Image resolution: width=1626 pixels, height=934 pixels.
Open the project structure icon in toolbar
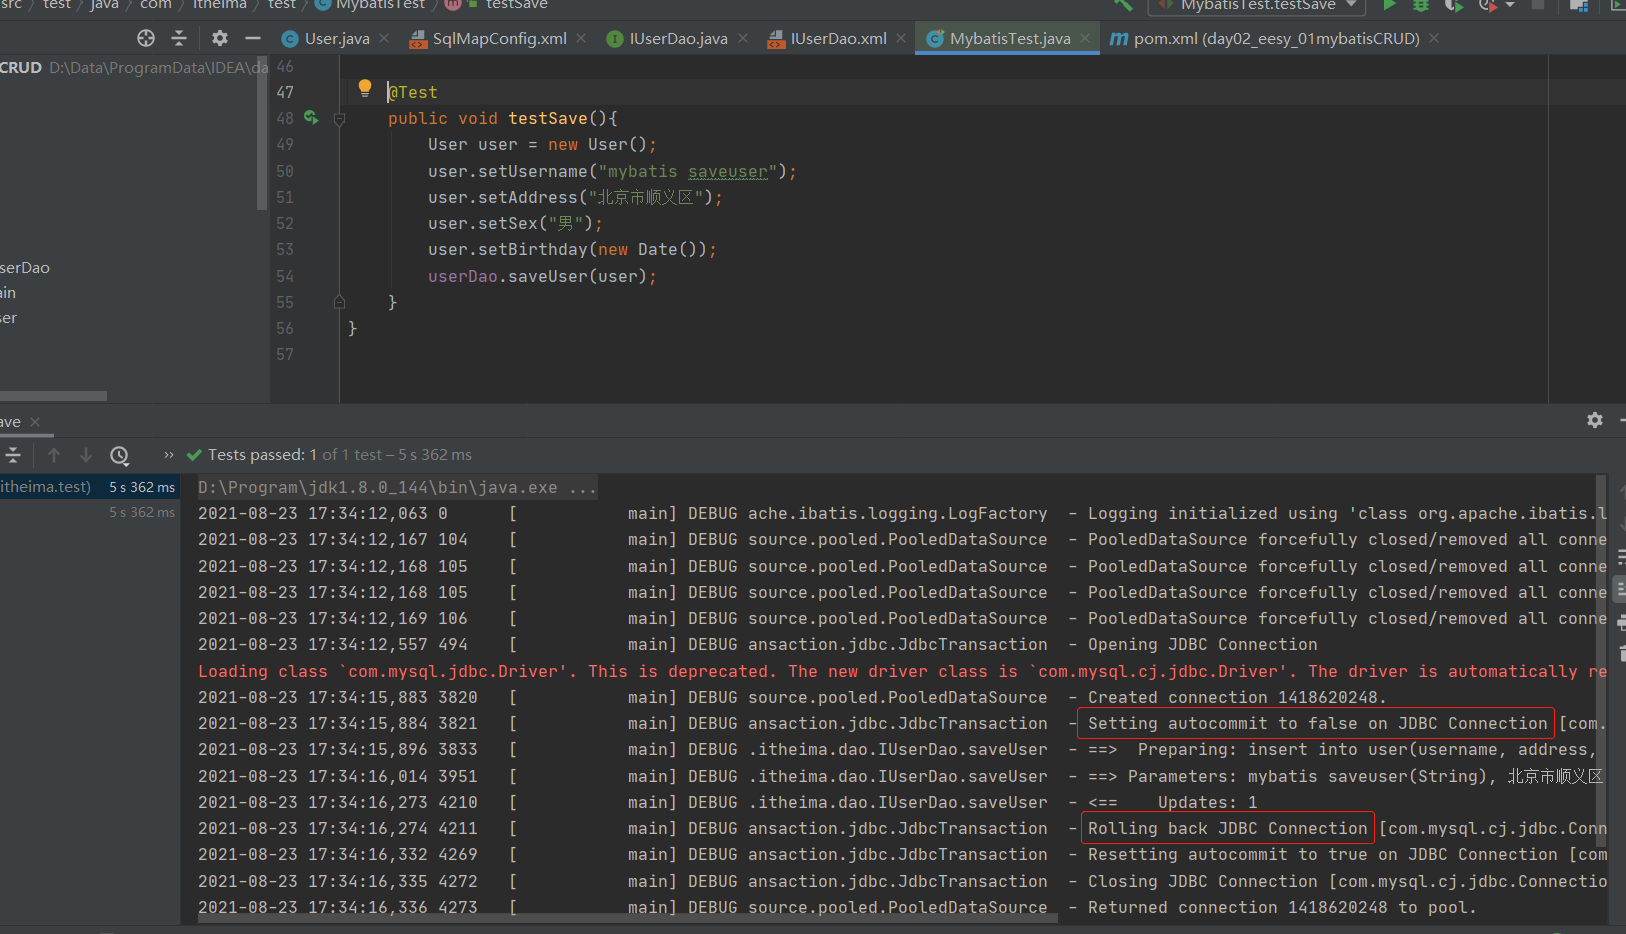click(x=1579, y=5)
